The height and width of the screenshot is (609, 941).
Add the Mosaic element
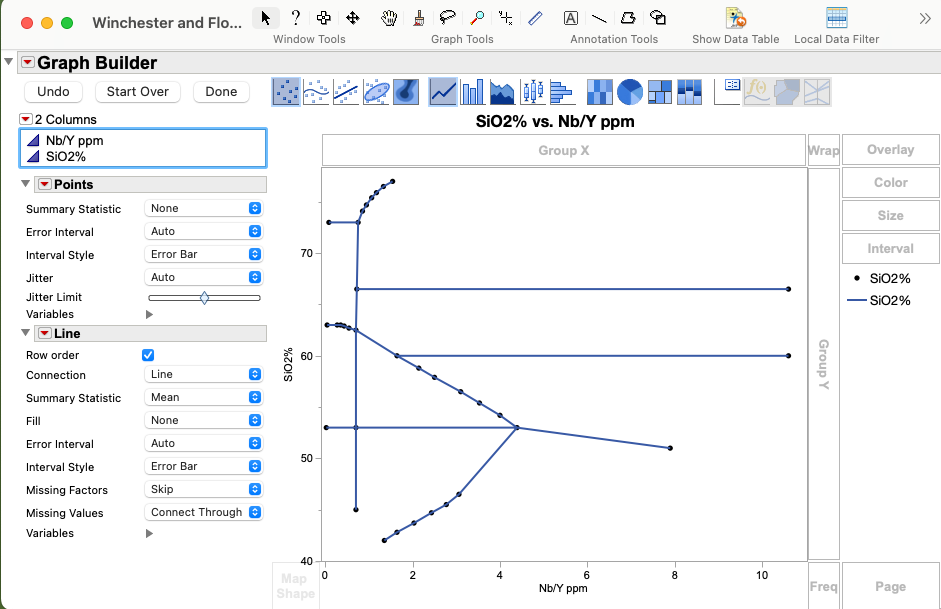[689, 92]
